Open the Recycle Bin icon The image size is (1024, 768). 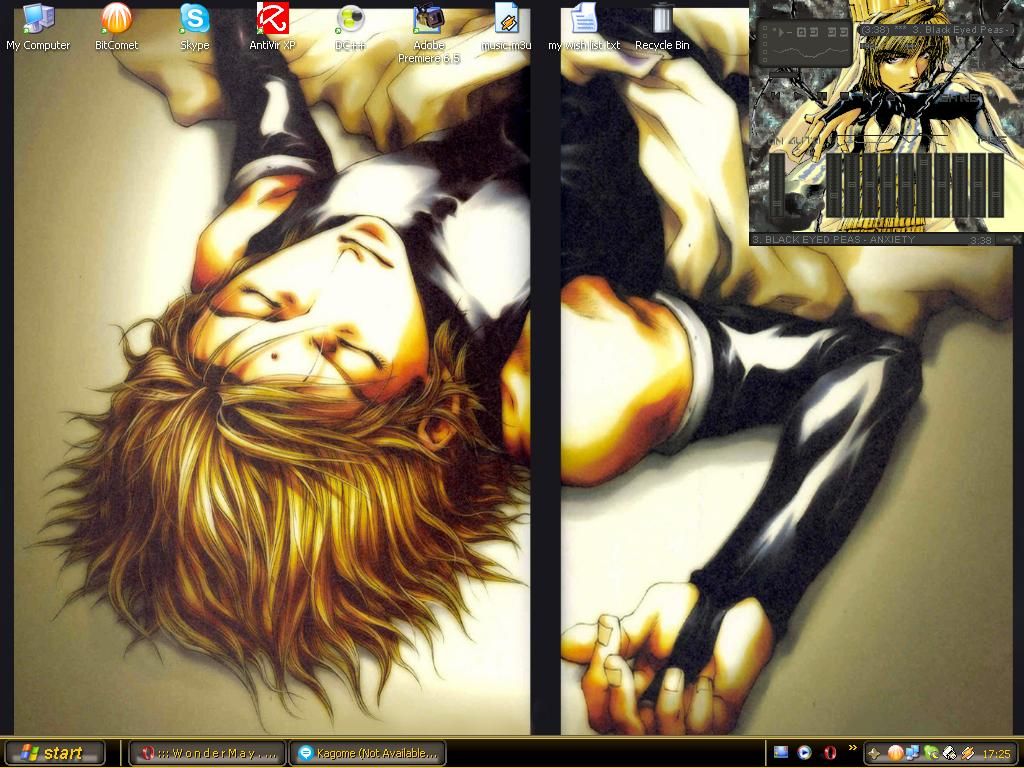click(662, 27)
